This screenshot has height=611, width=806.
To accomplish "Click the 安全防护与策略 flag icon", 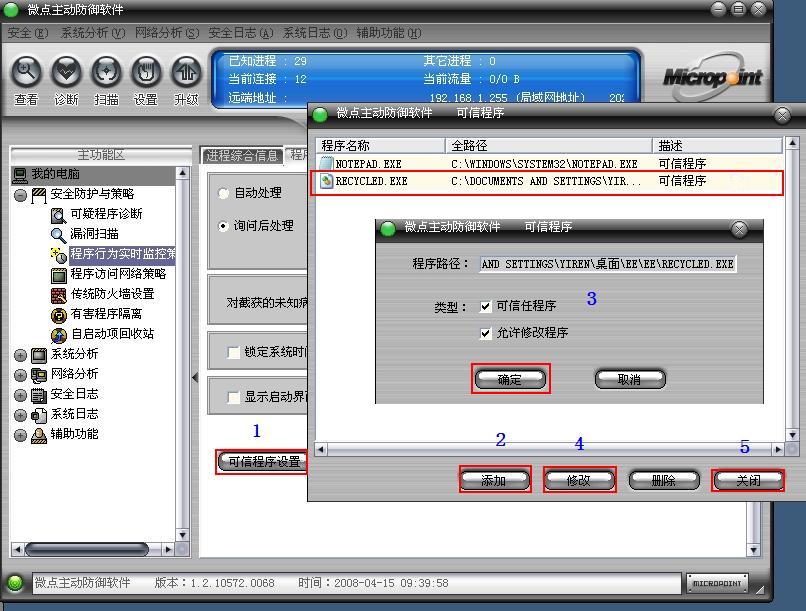I will point(39,195).
